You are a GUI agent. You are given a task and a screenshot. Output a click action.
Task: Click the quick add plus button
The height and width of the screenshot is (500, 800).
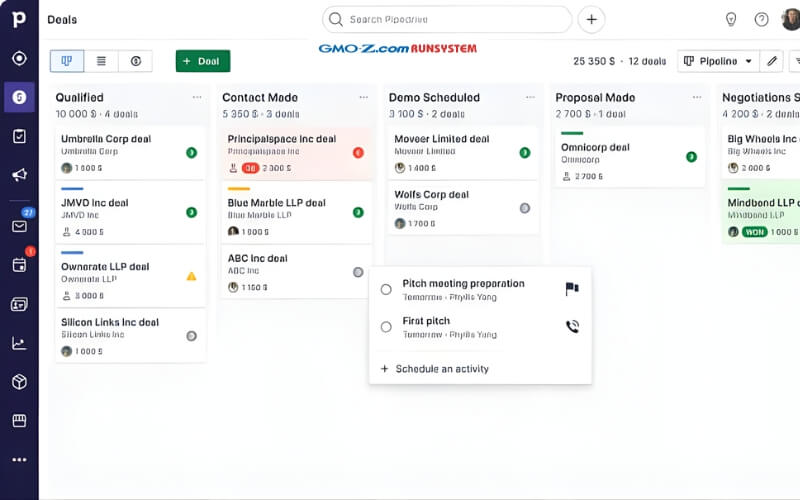pyautogui.click(x=591, y=19)
